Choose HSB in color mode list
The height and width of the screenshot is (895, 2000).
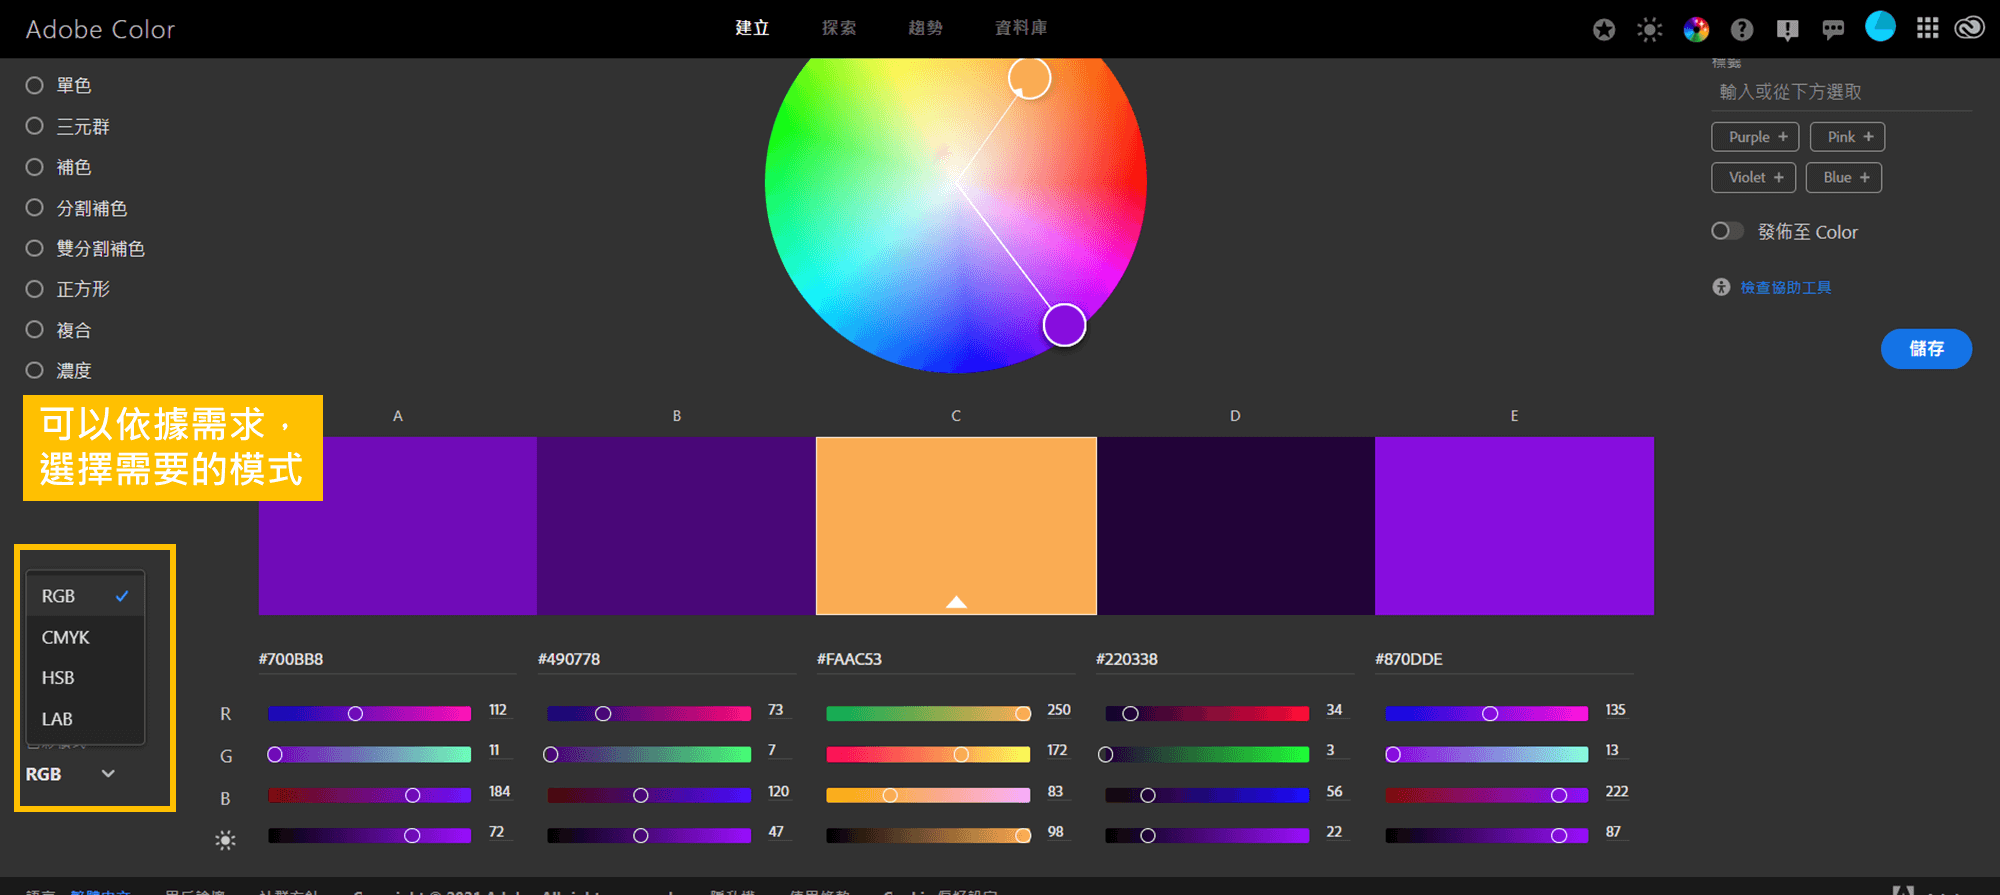pyautogui.click(x=85, y=678)
